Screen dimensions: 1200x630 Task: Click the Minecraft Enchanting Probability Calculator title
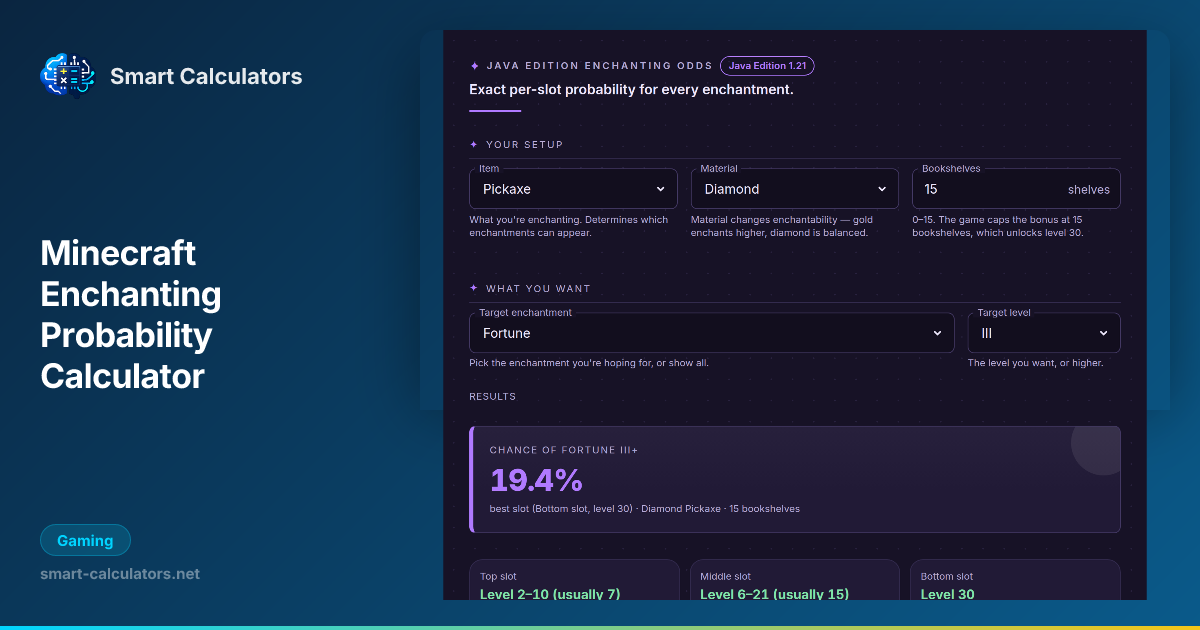(x=131, y=315)
